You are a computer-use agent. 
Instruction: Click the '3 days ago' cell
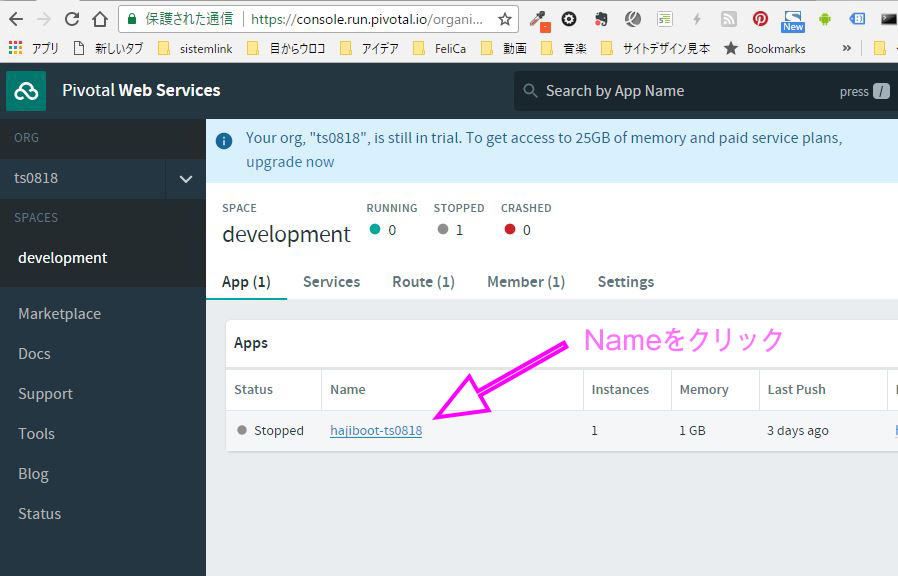[798, 431]
